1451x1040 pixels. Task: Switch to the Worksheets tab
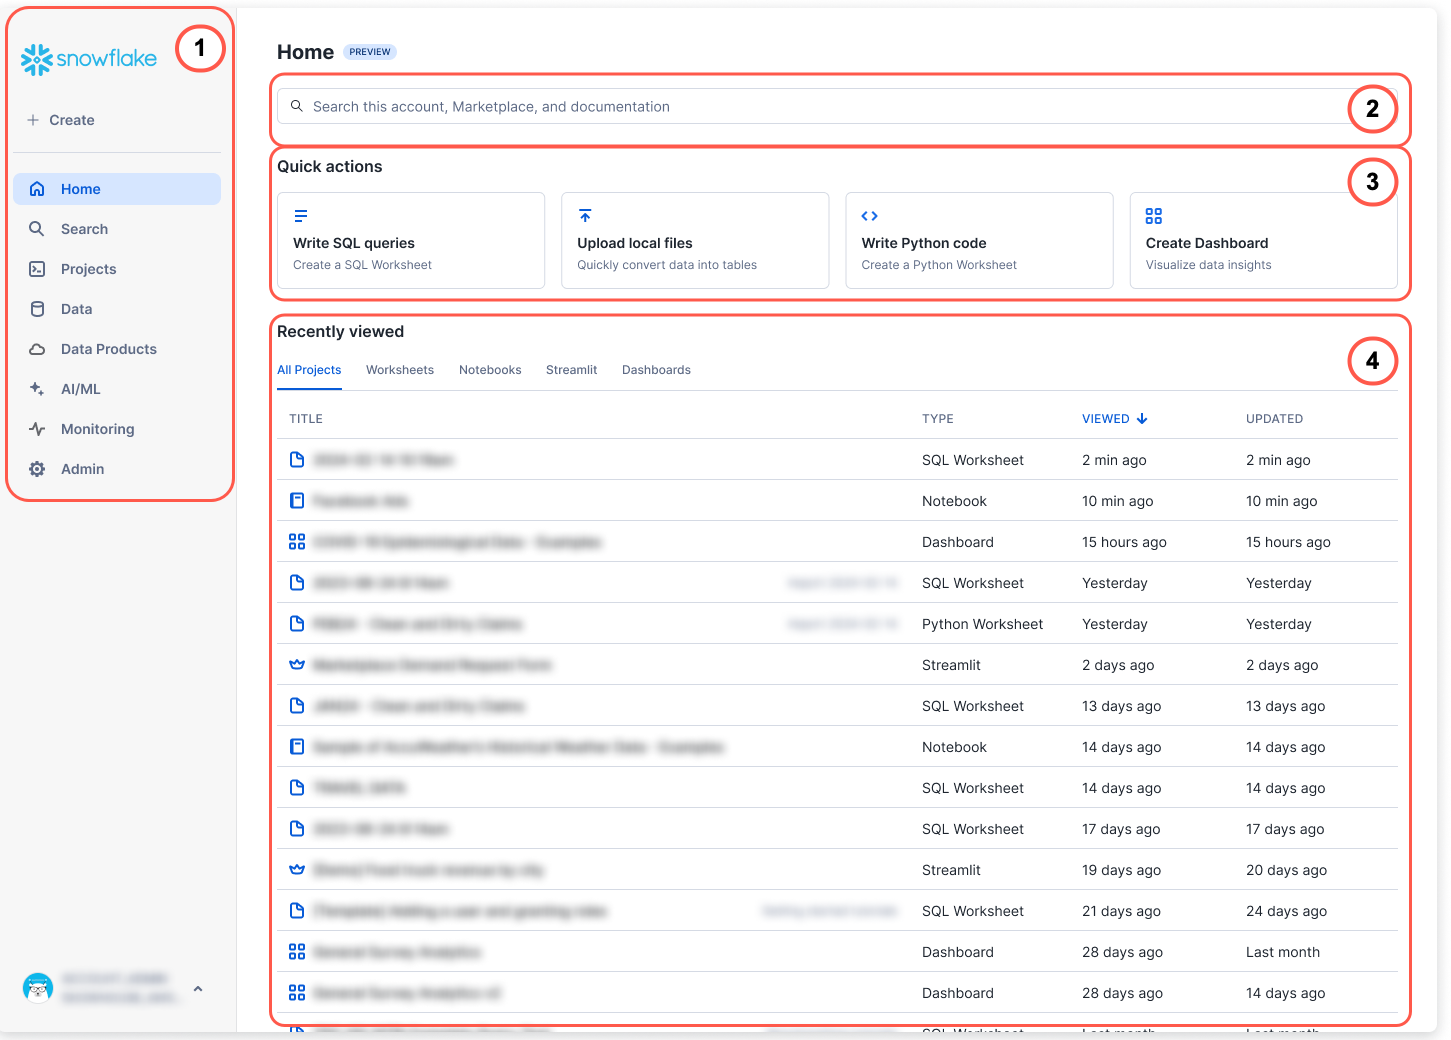click(x=399, y=370)
